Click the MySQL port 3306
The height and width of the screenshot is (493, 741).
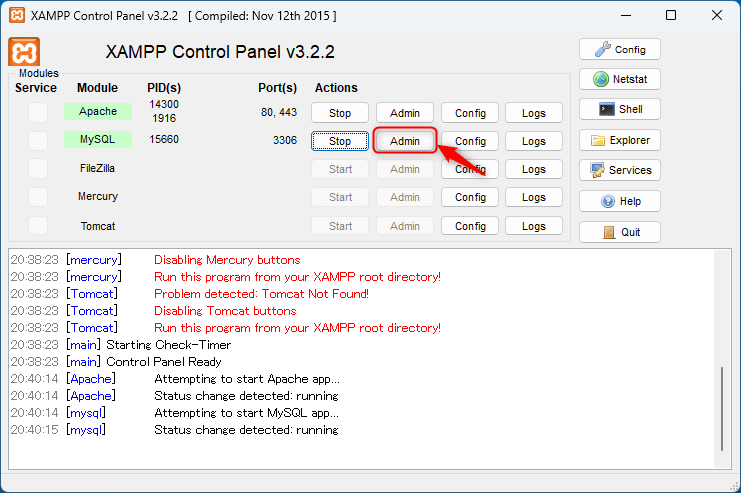tap(285, 140)
